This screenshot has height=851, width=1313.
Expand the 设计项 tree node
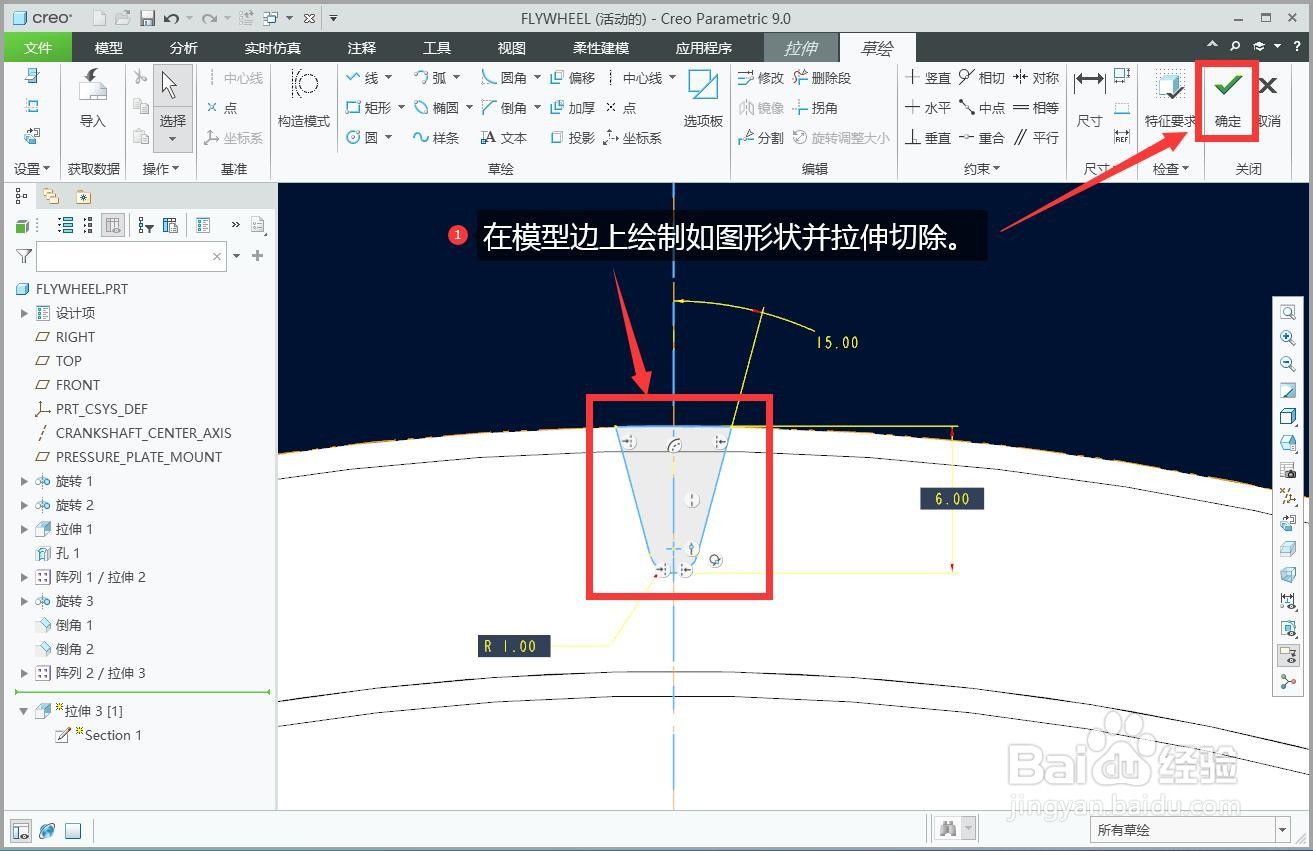(x=24, y=313)
